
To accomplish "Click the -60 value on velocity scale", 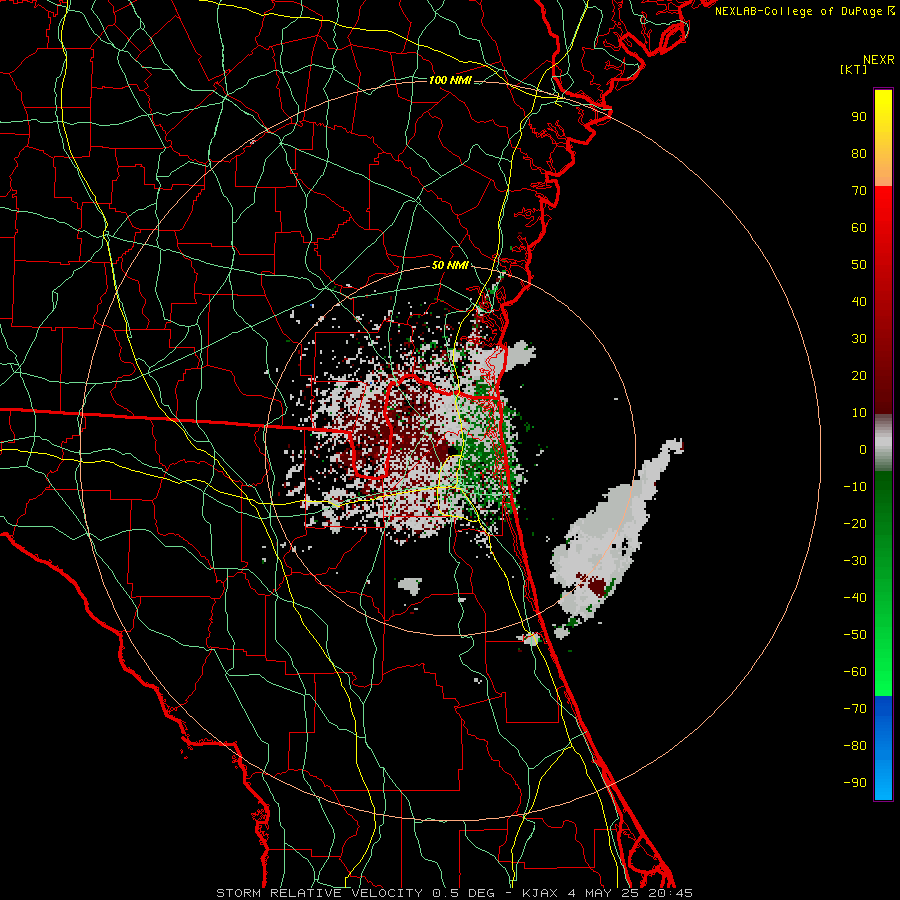I will click(x=855, y=672).
